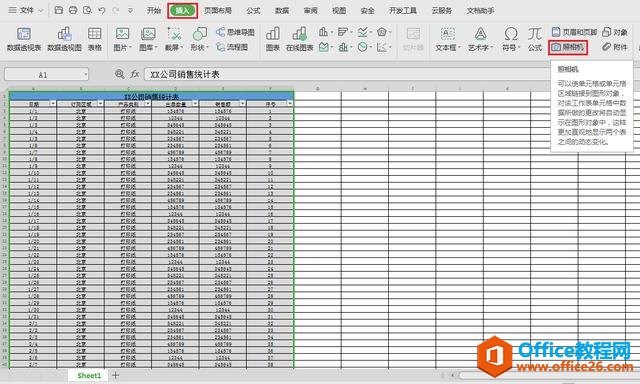
Task: Insert a flowchart (流程图)
Action: click(x=232, y=47)
